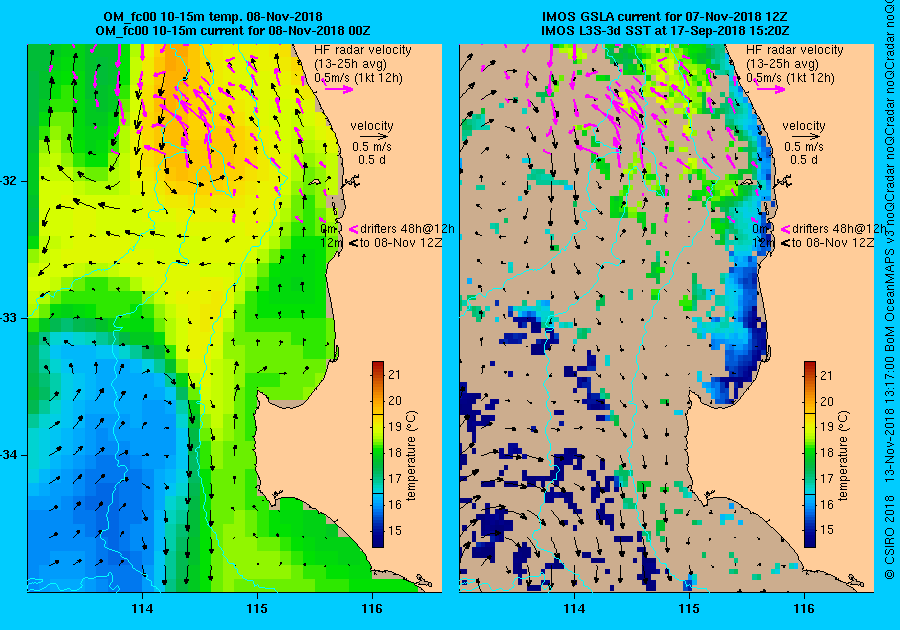Click longitude label '116' under right map
900x630 pixels.
point(804,608)
